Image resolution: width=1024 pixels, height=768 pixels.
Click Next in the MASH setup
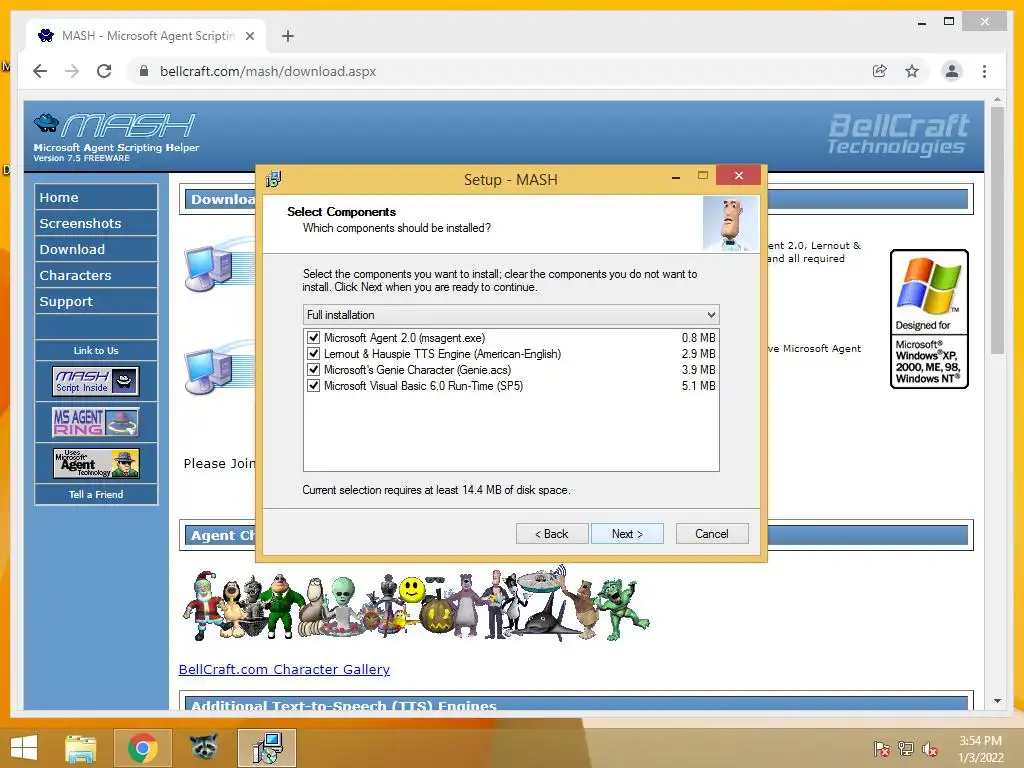point(627,534)
